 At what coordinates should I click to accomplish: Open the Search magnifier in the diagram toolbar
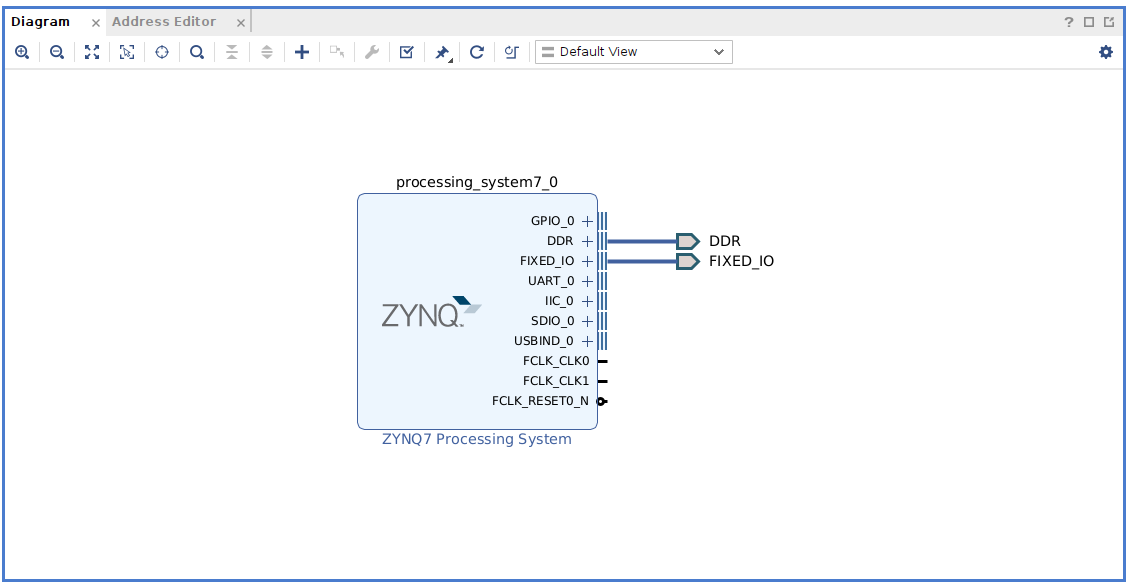pyautogui.click(x=196, y=52)
